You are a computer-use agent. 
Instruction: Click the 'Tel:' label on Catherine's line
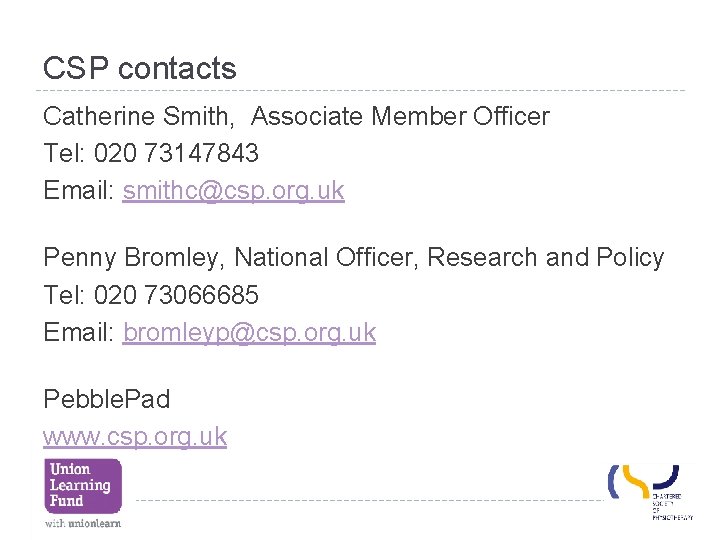(x=64, y=154)
